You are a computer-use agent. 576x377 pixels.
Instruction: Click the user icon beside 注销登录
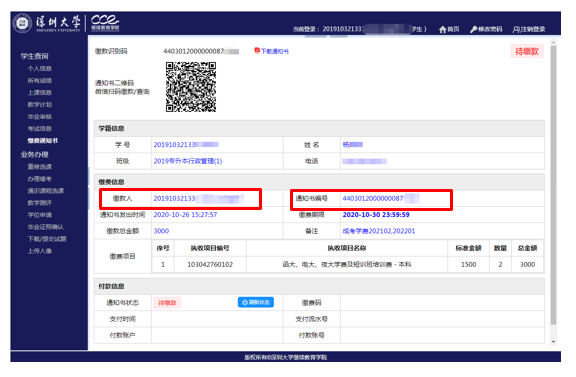[x=516, y=29]
